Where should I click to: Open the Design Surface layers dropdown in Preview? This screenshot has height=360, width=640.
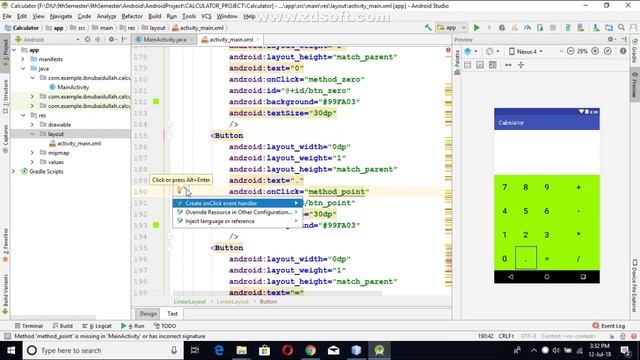pyautogui.click(x=471, y=51)
